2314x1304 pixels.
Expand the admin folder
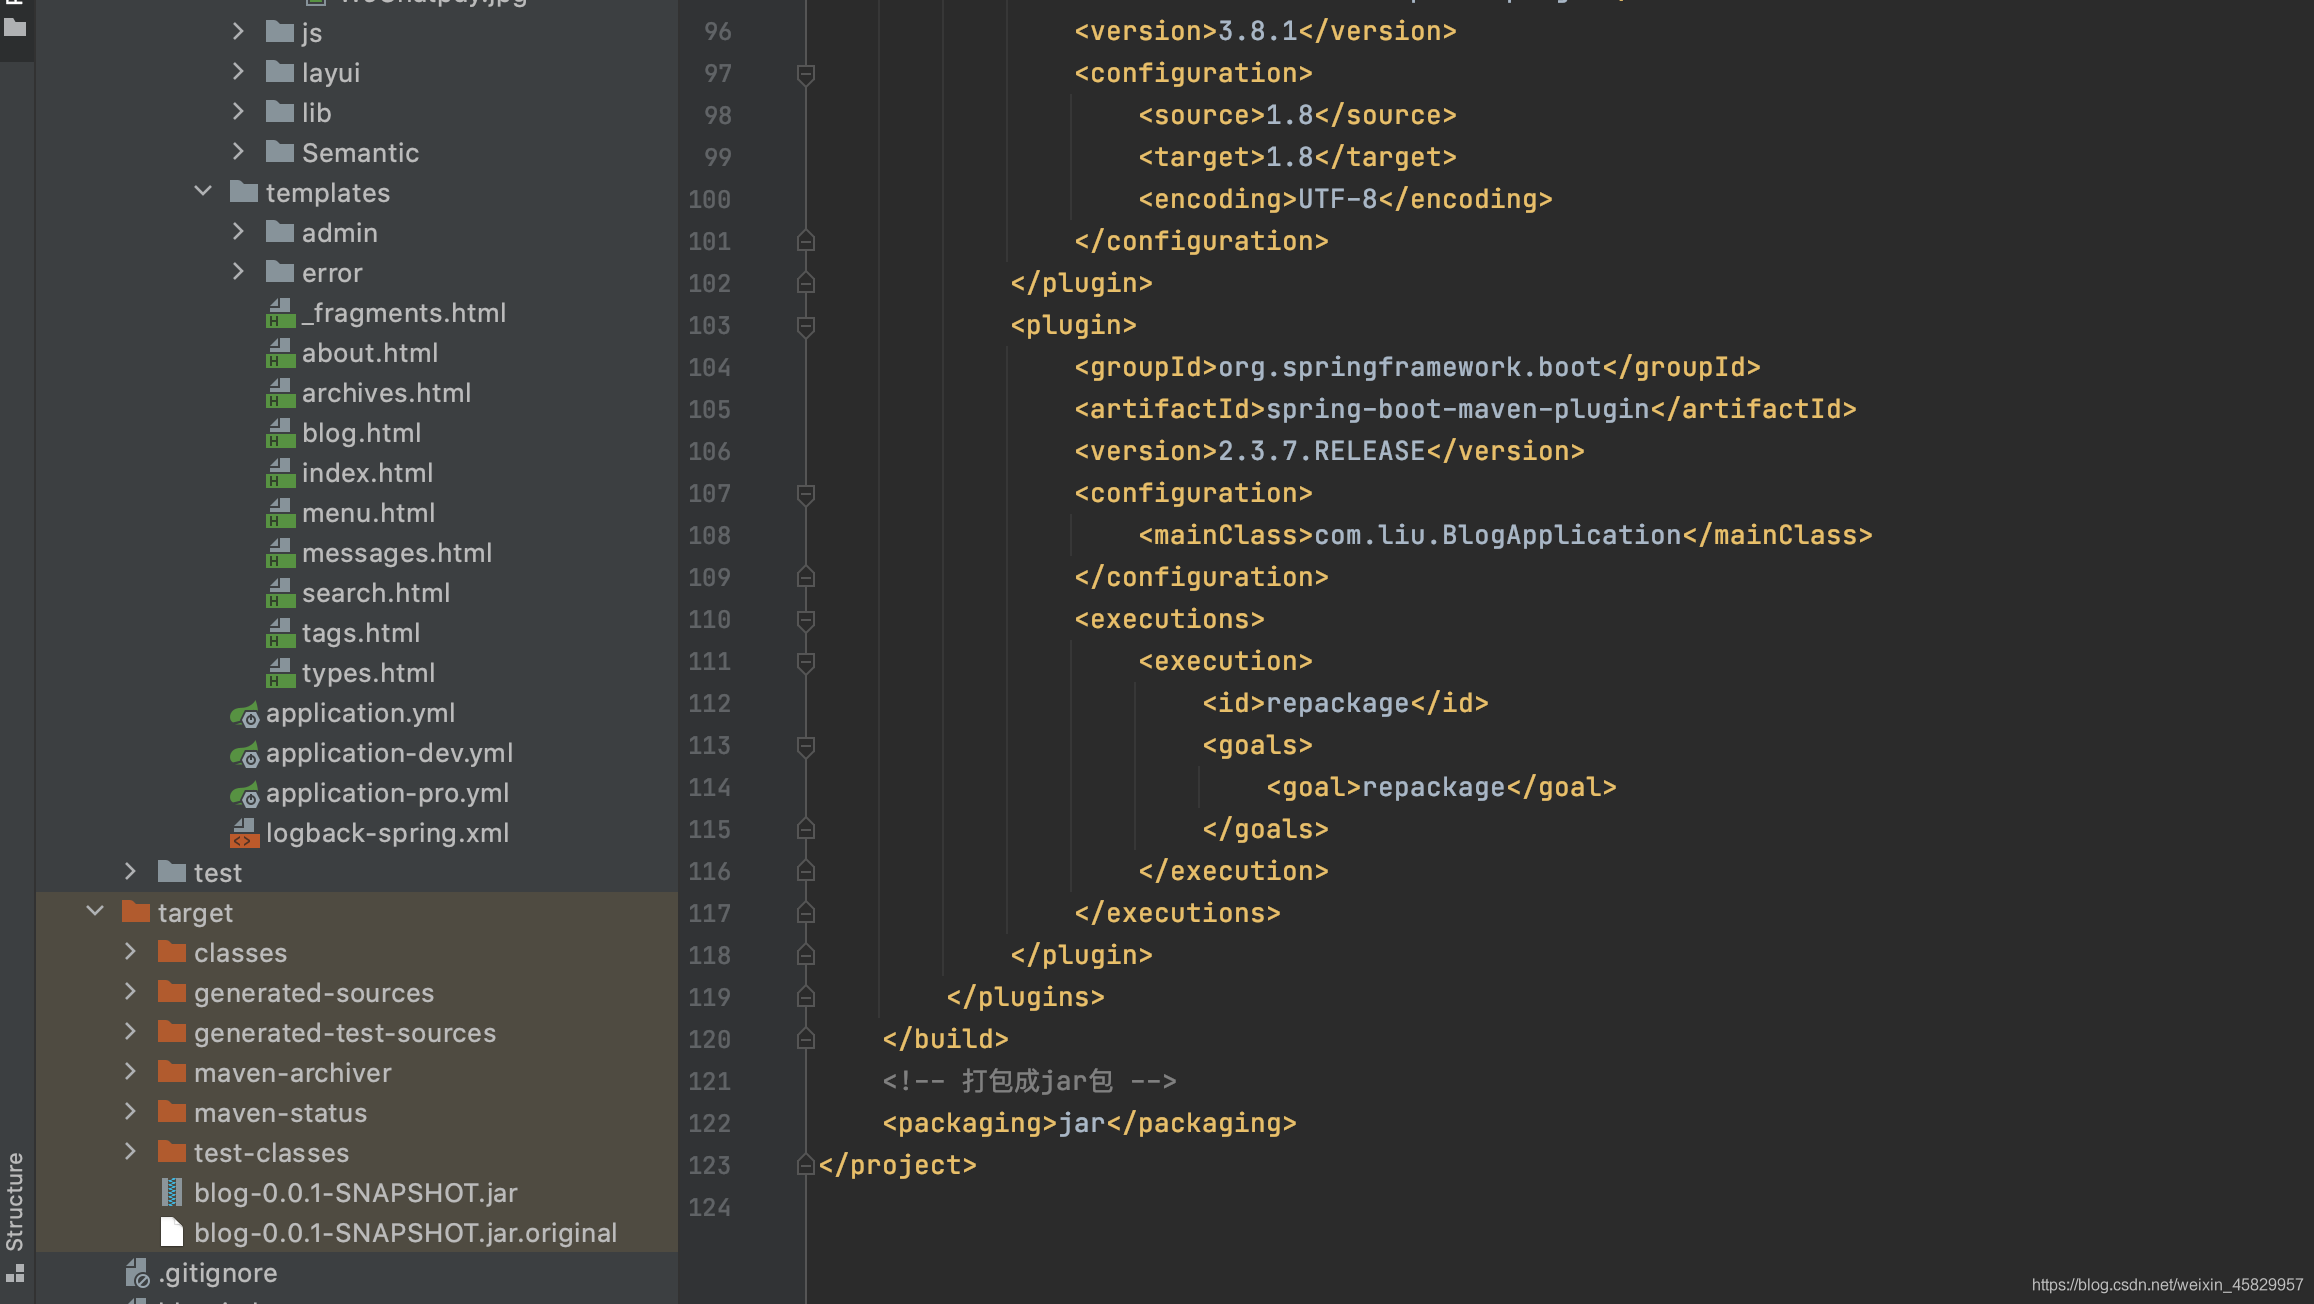click(x=238, y=231)
